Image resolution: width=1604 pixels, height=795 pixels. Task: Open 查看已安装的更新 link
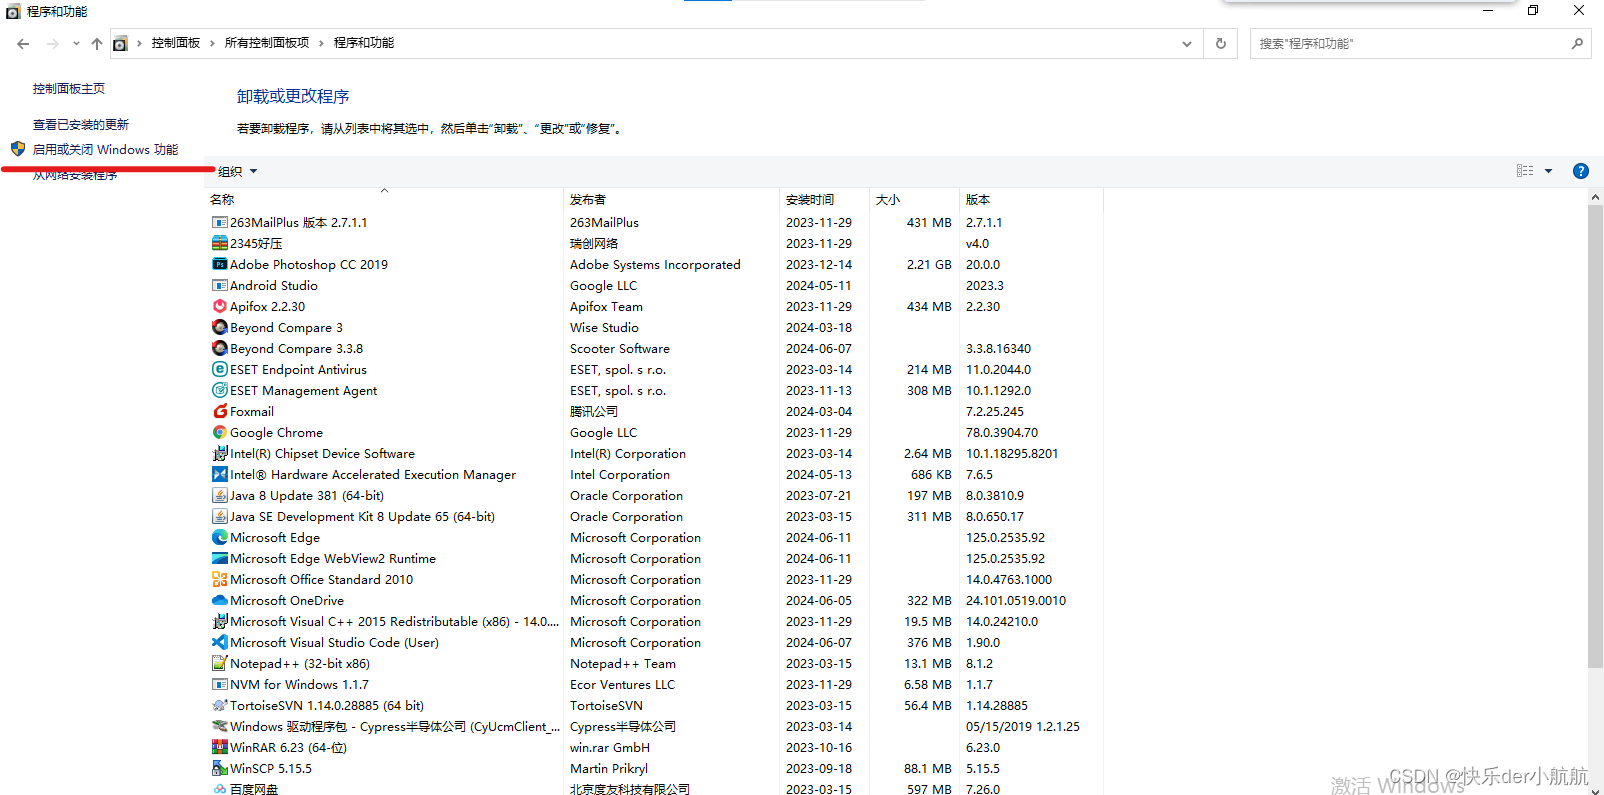81,124
